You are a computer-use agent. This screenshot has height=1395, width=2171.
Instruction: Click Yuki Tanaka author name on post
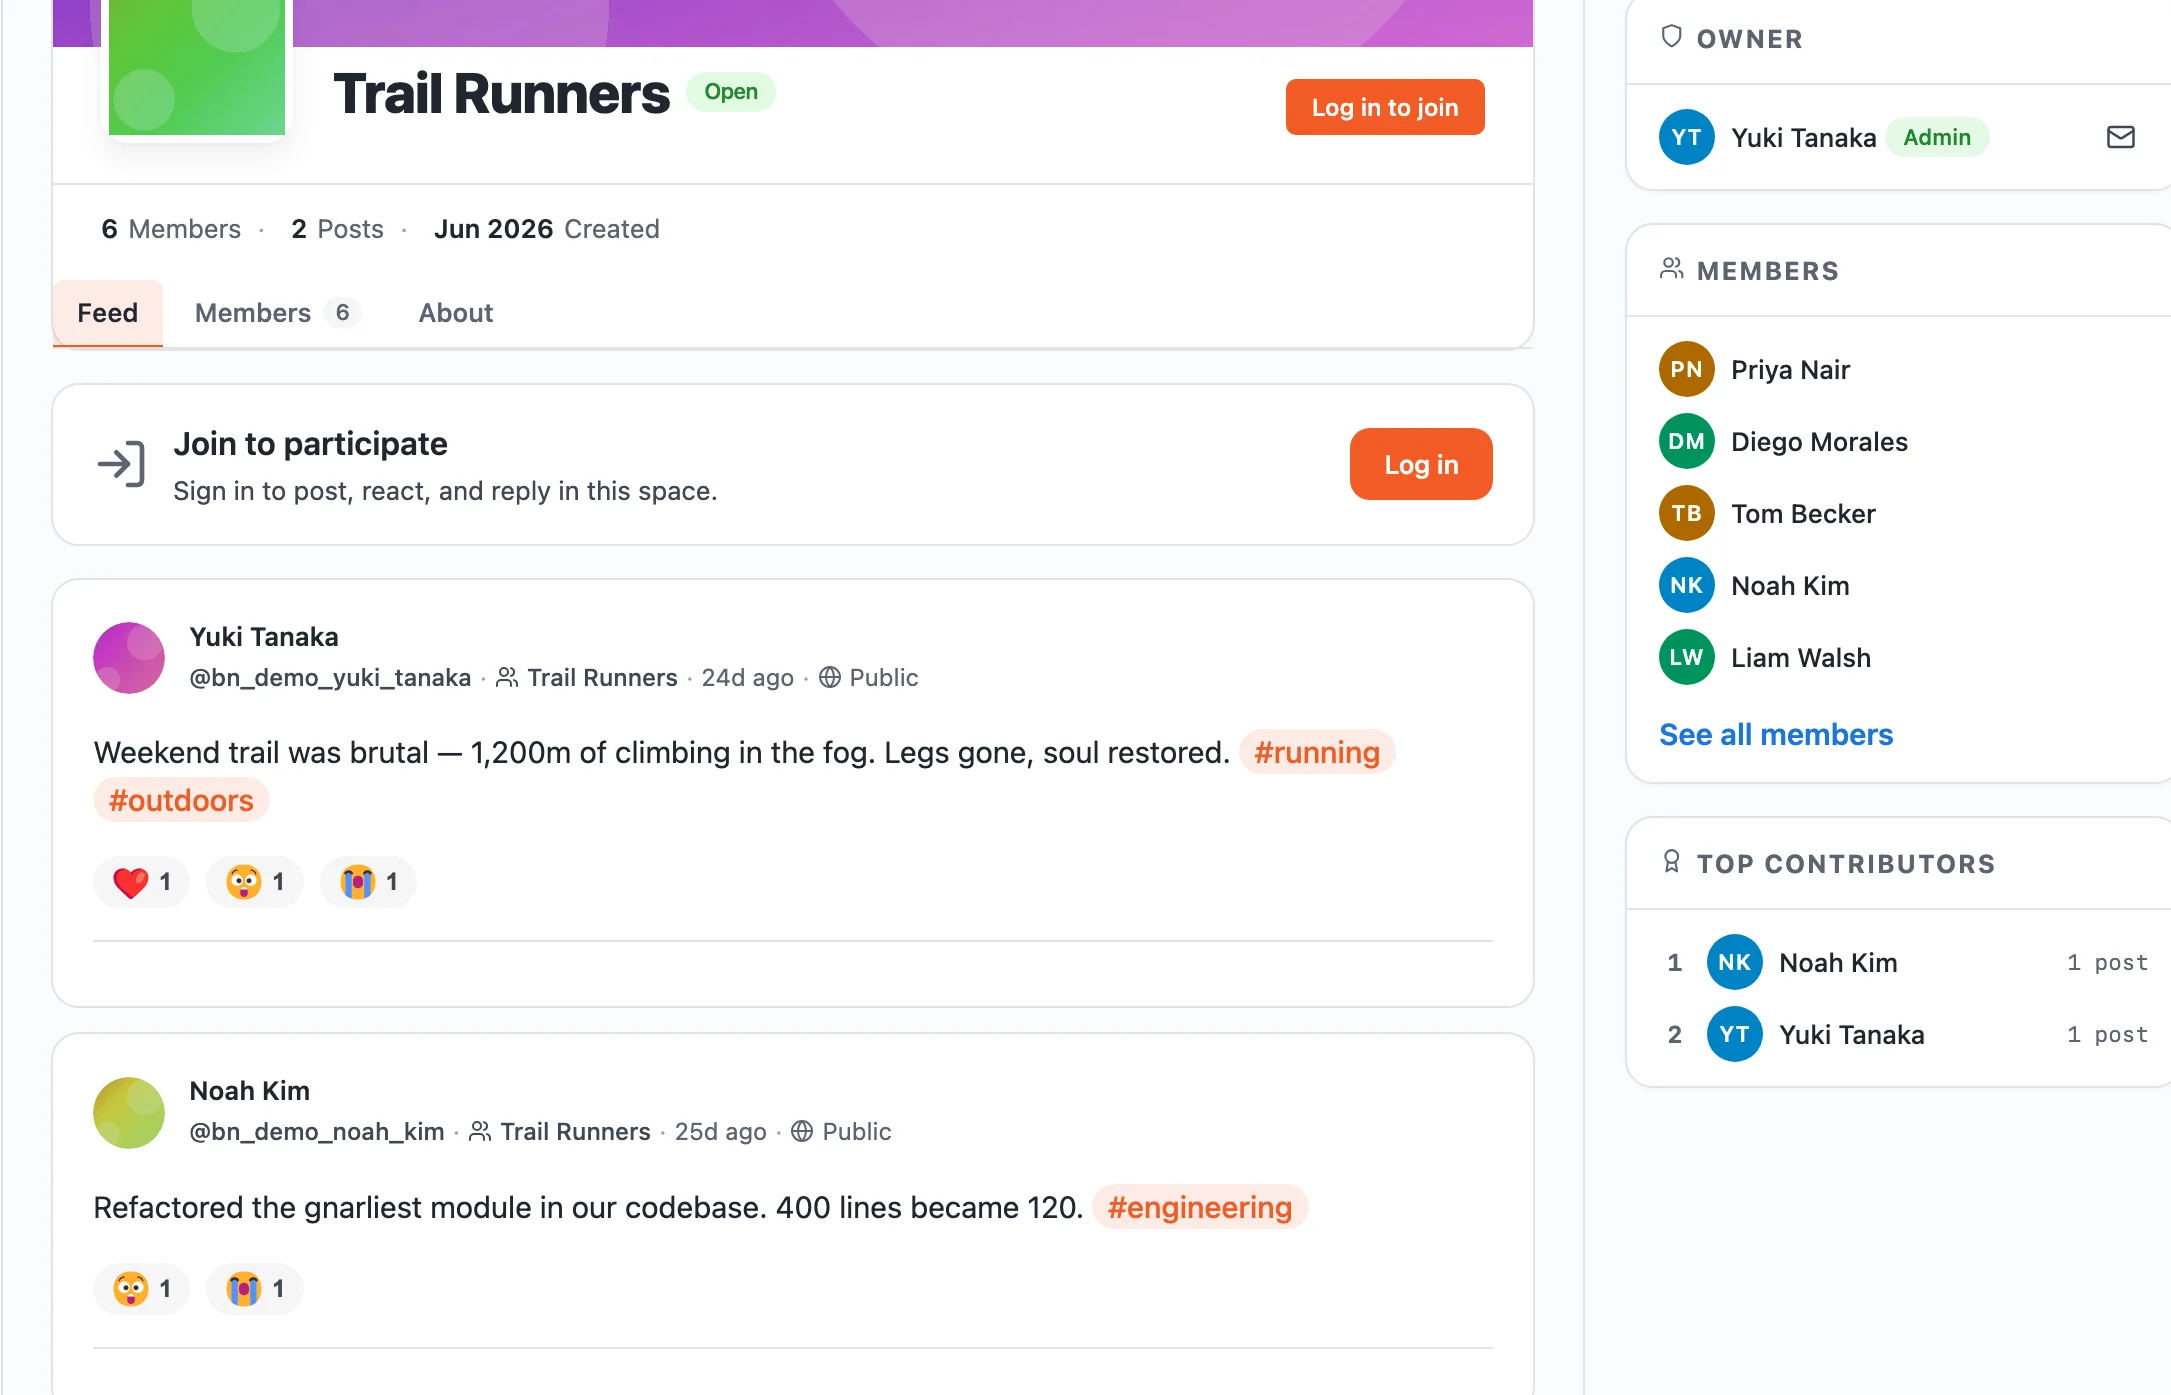264,637
